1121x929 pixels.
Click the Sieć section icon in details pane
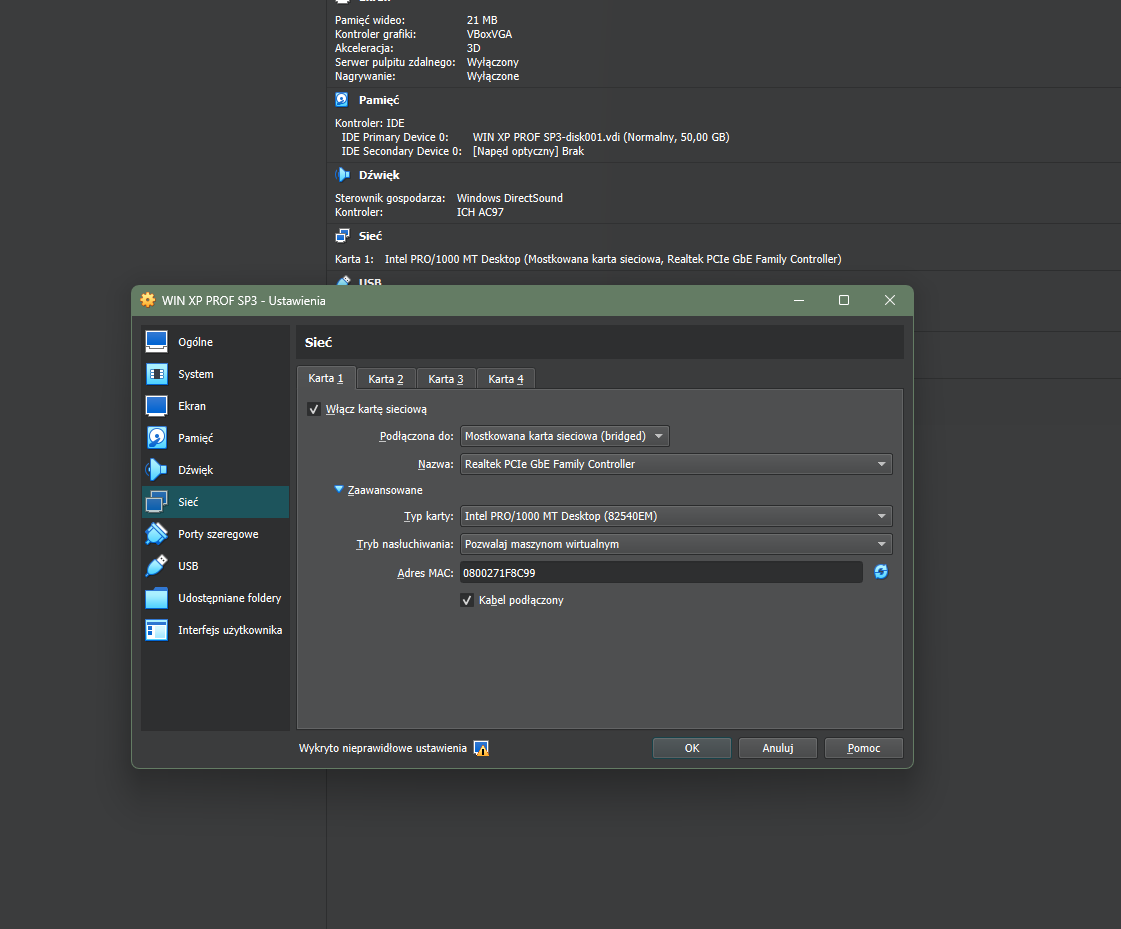(342, 235)
